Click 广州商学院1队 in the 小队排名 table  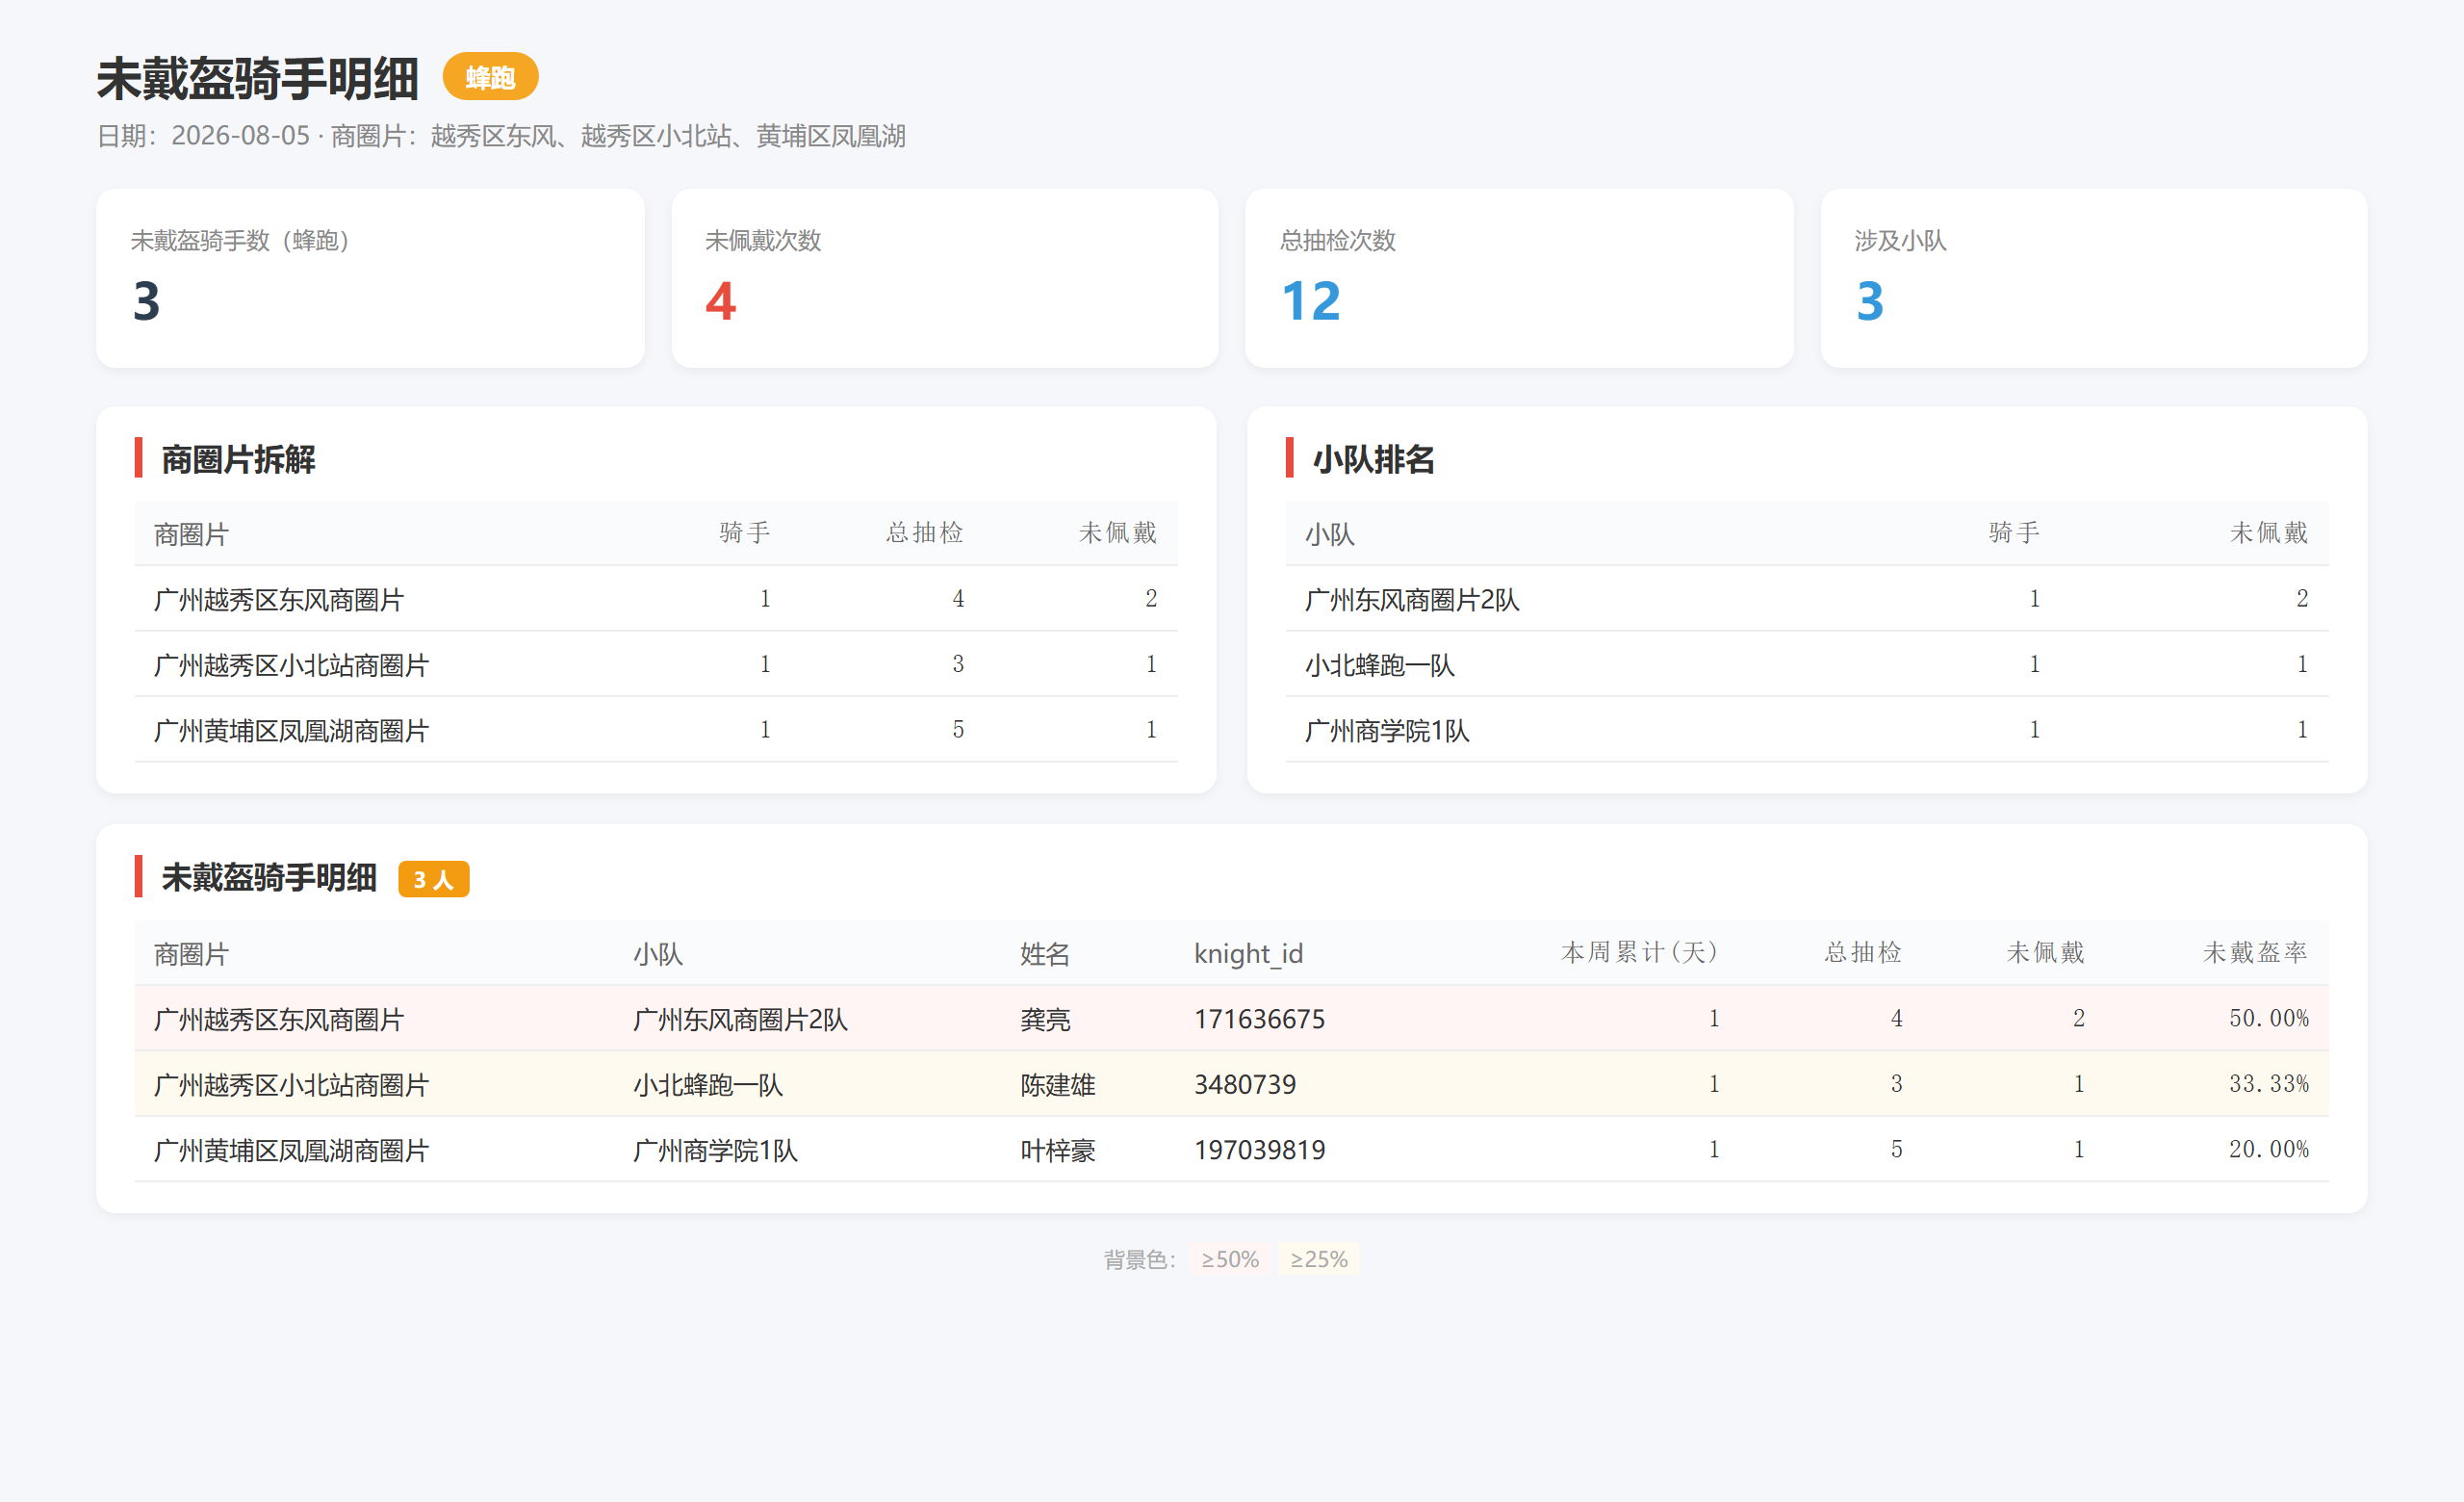(1387, 730)
